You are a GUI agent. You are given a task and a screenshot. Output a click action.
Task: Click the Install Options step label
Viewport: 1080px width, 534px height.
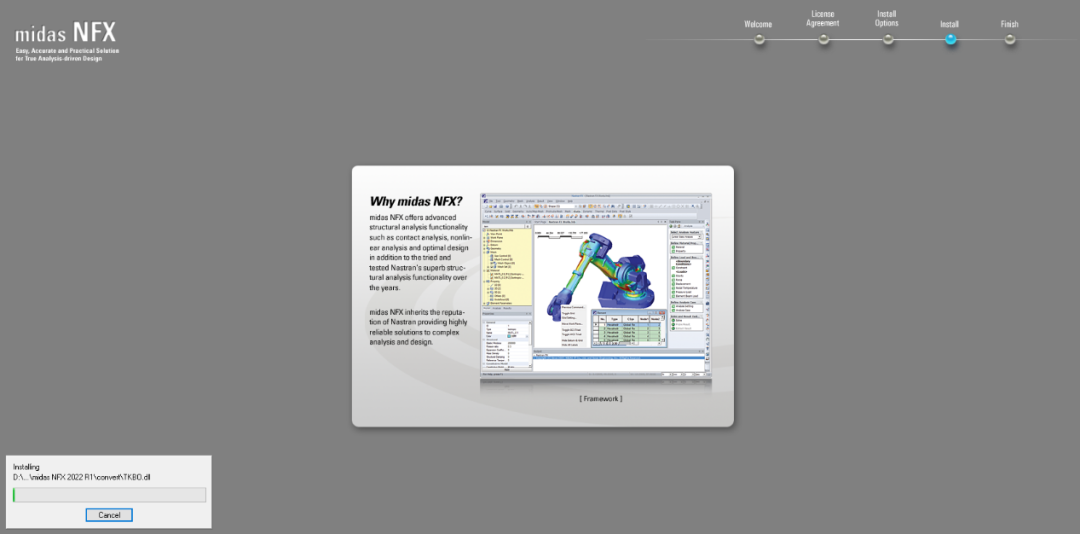click(x=886, y=19)
